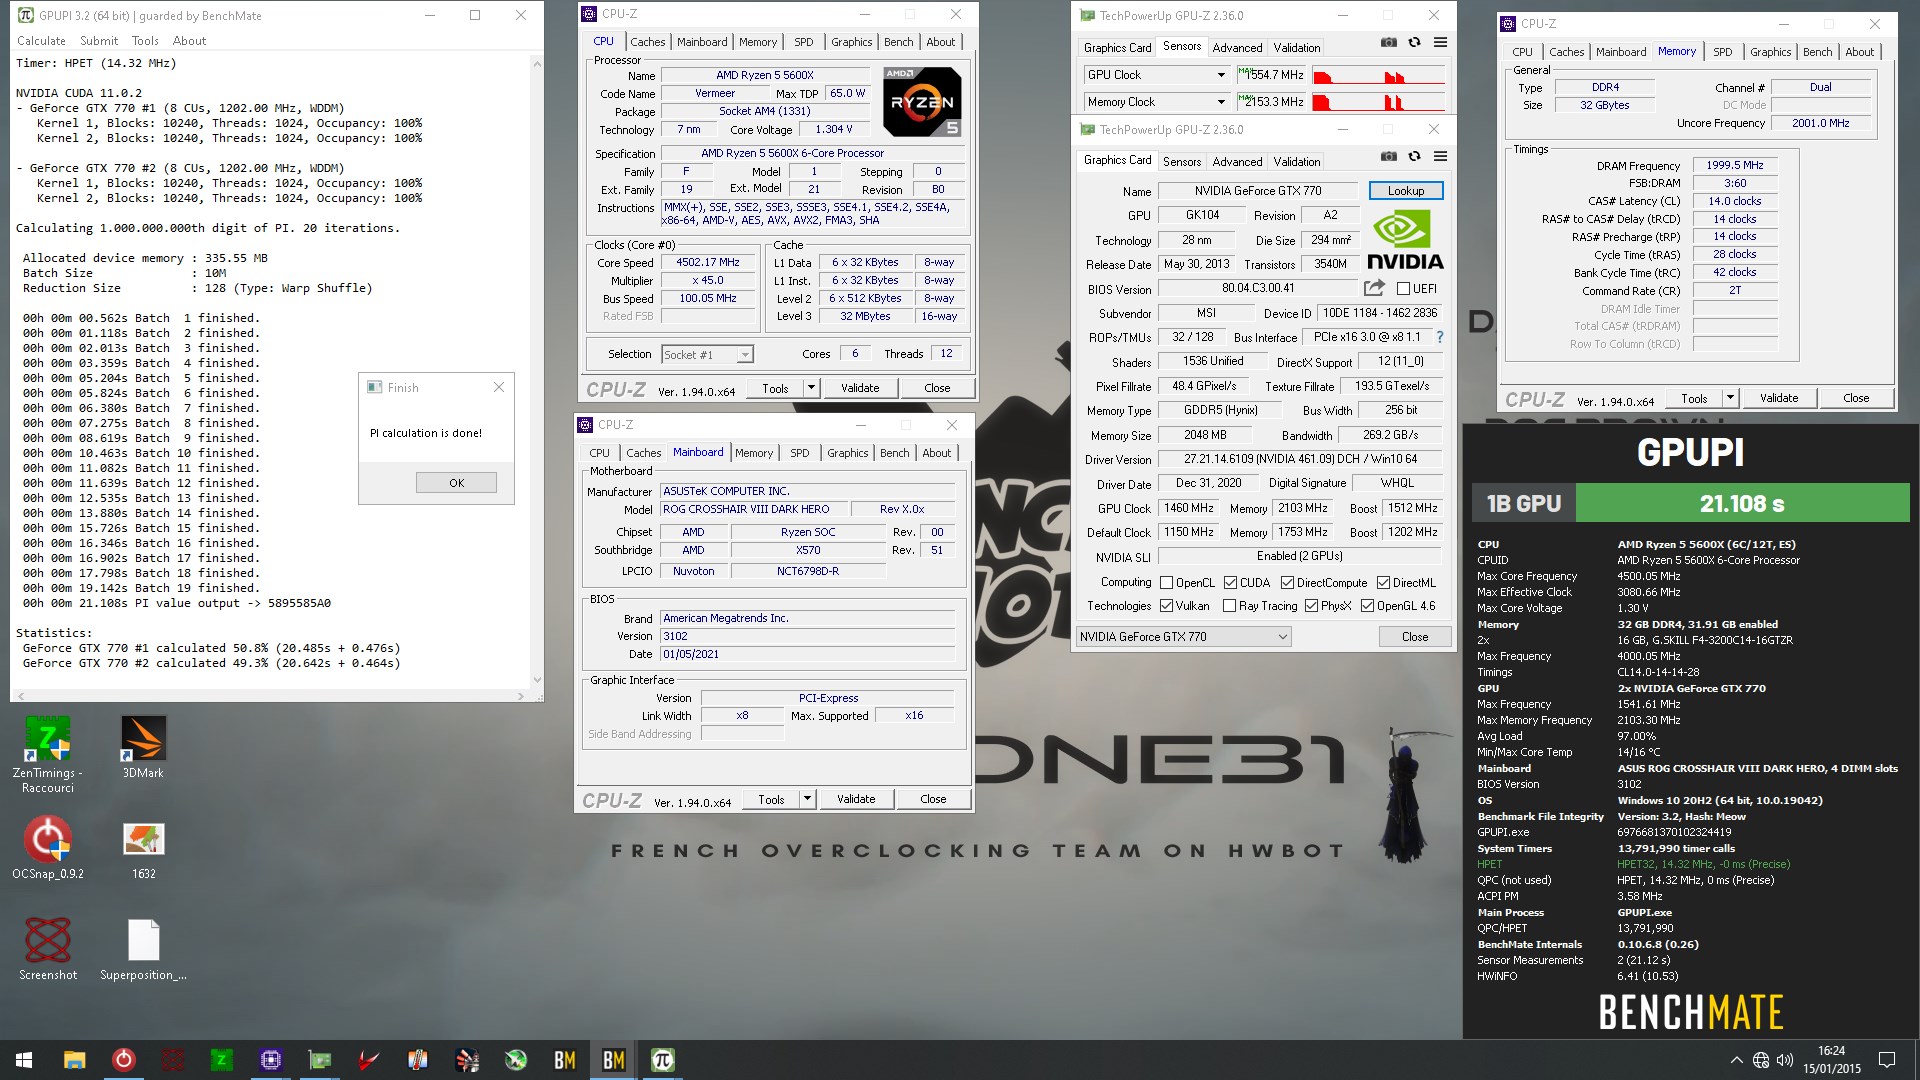Open the Calculate menu in GPUPI
This screenshot has width=1920, height=1080.
[41, 41]
